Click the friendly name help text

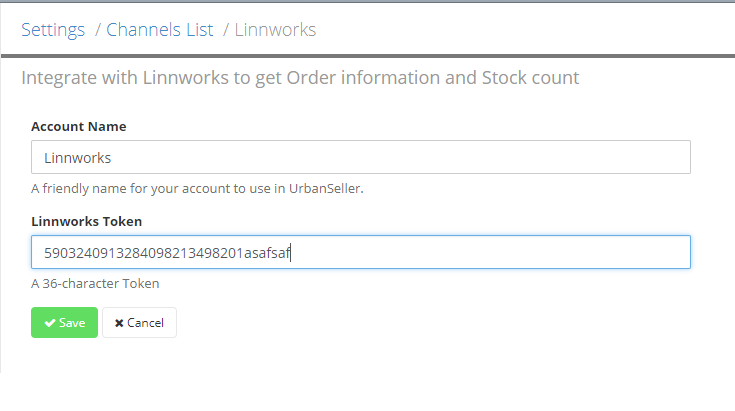click(196, 188)
